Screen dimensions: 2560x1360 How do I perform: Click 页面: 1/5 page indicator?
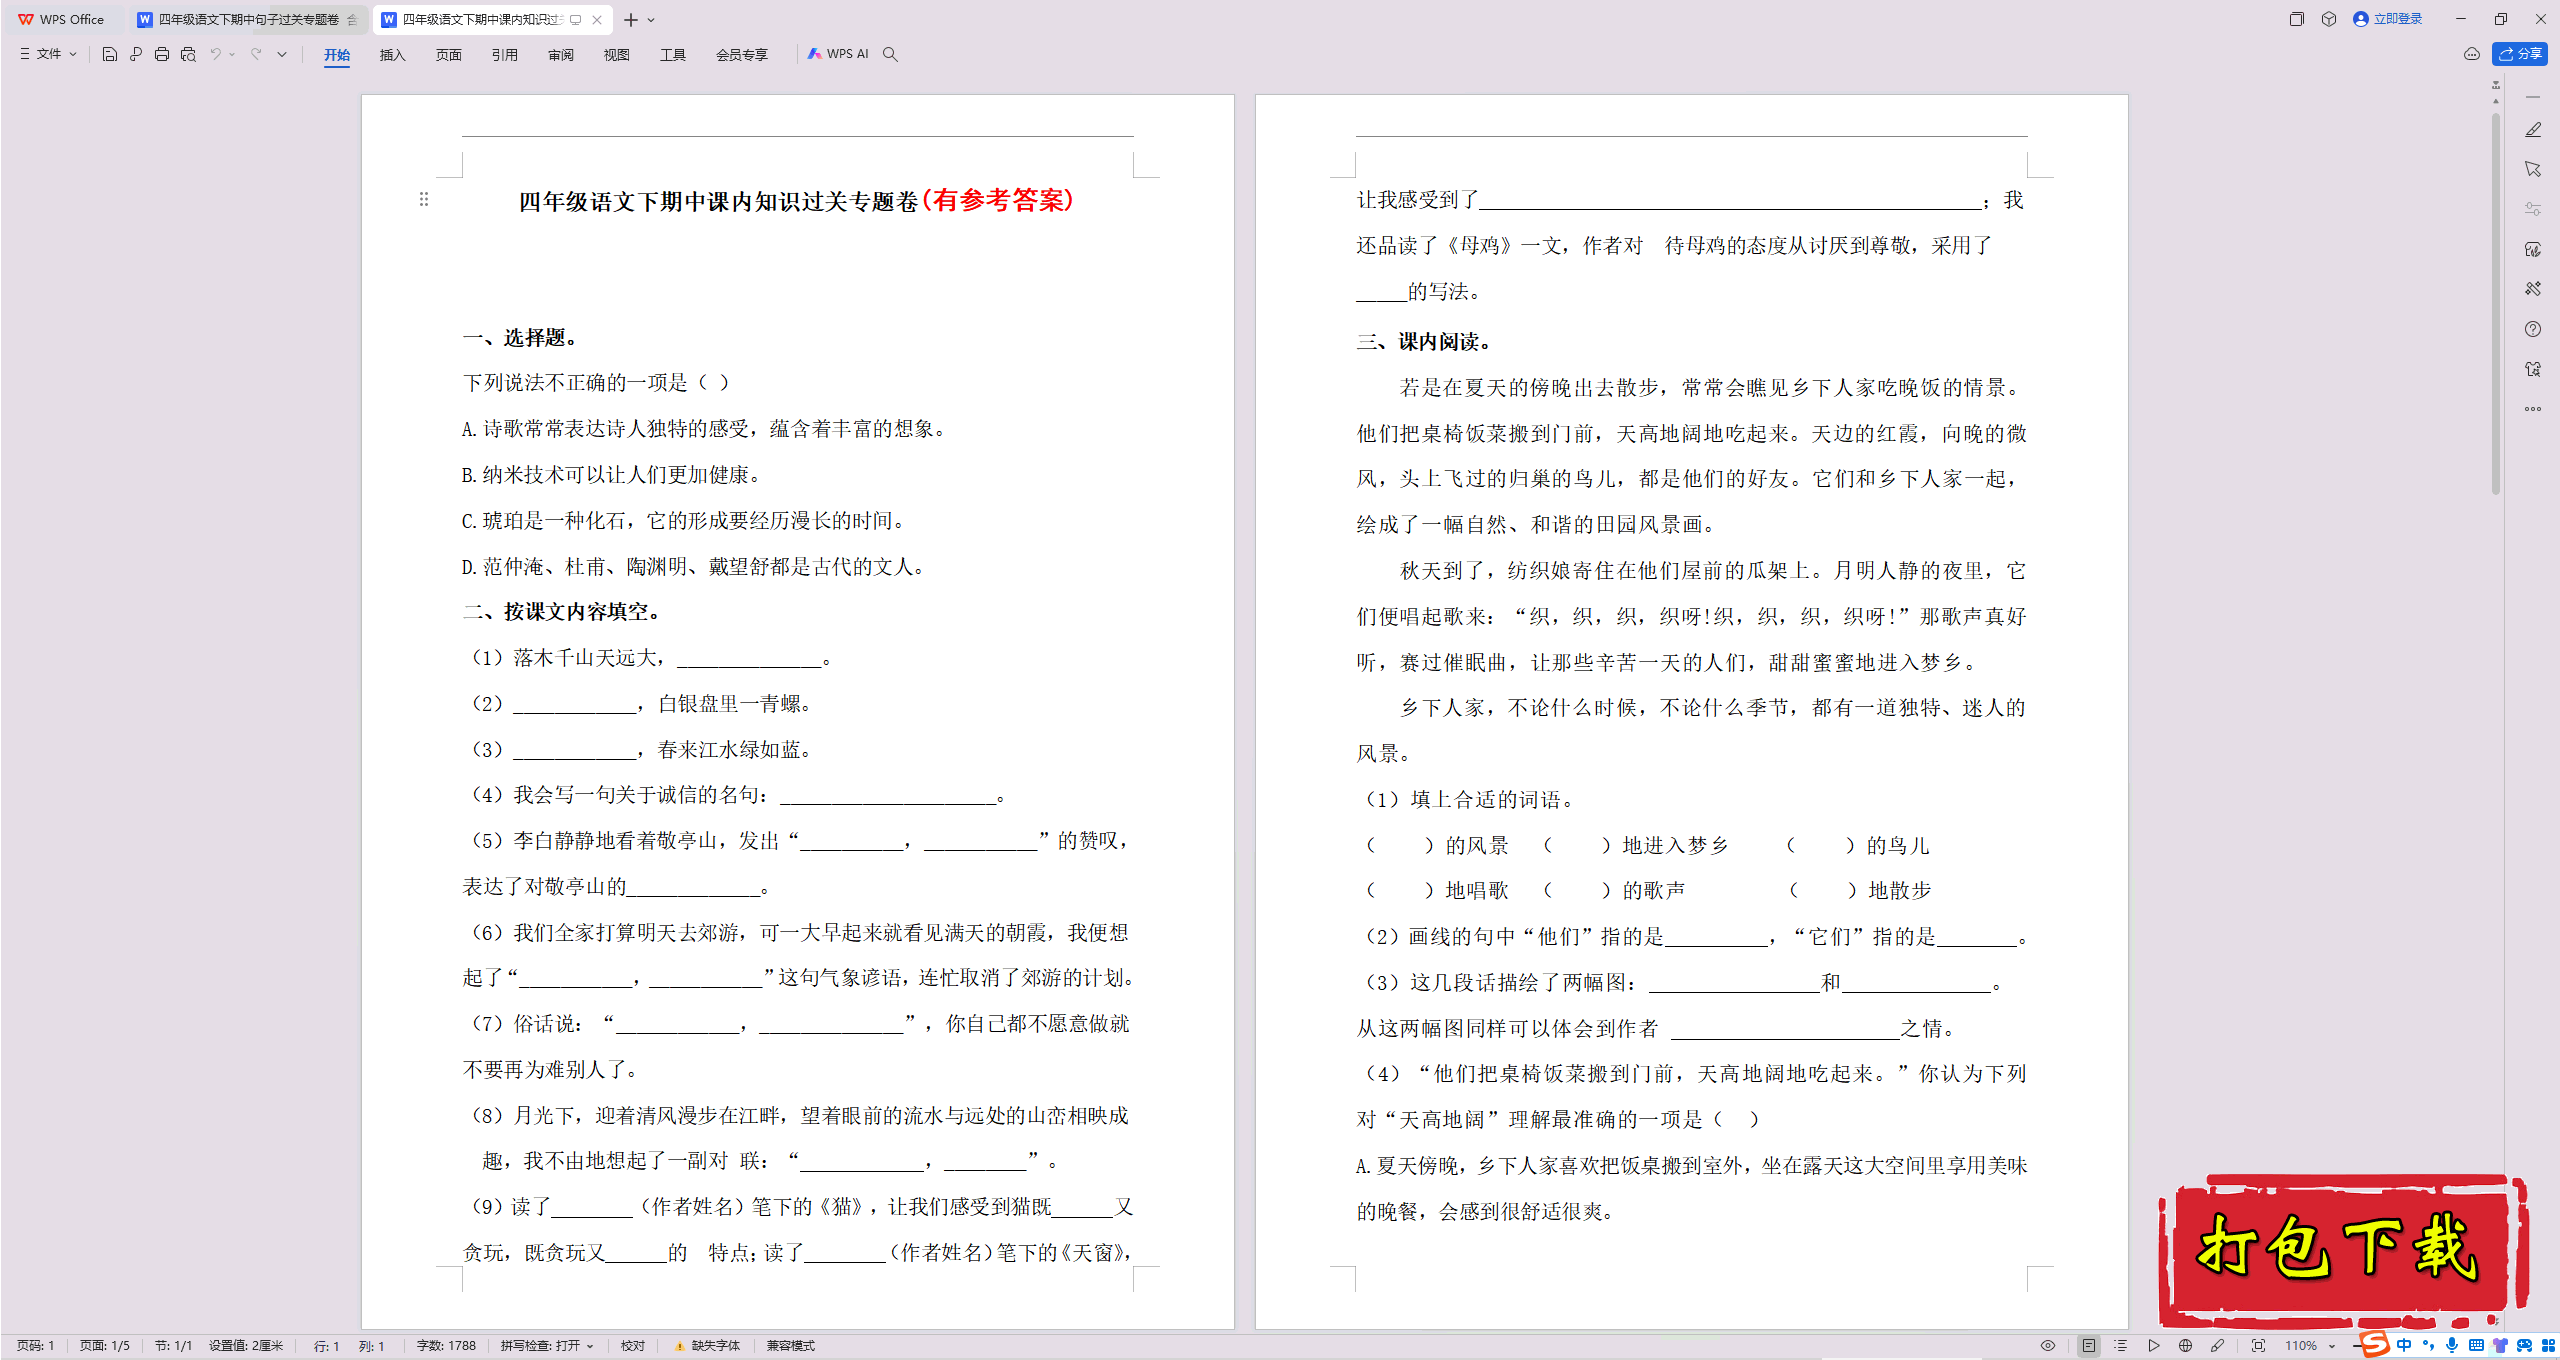point(105,1346)
